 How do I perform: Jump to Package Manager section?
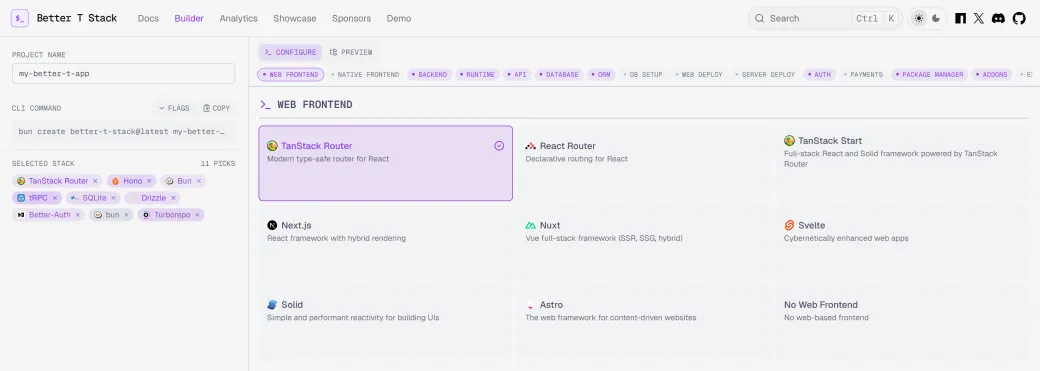point(930,75)
